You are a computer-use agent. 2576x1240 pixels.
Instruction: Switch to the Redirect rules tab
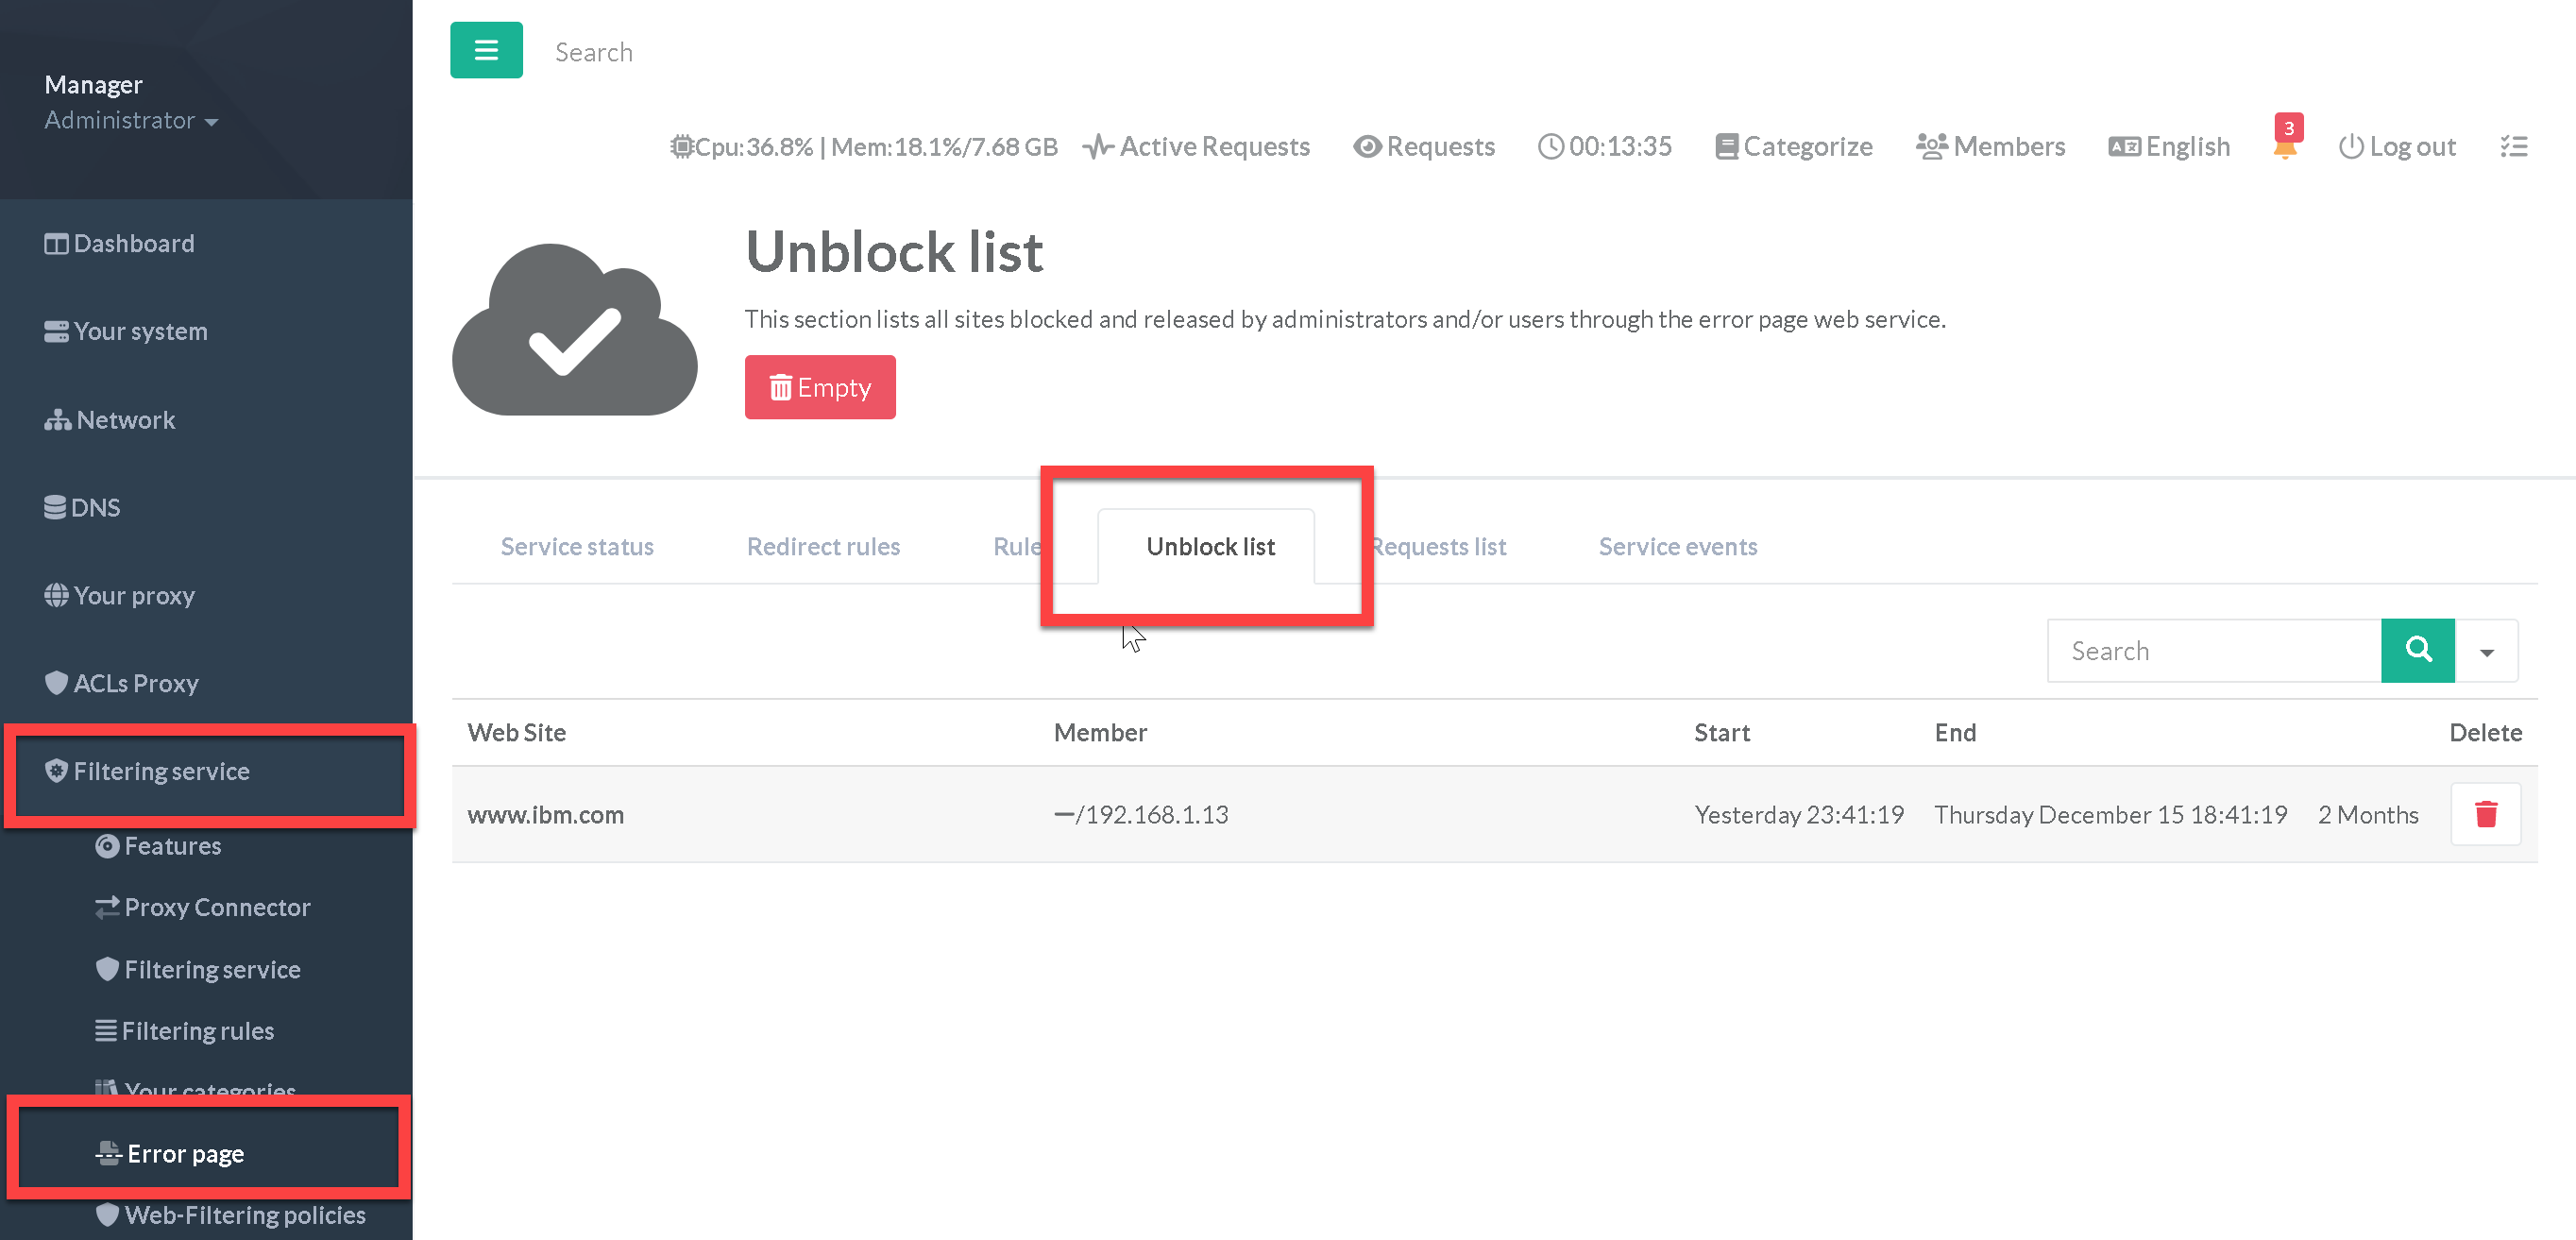(x=823, y=546)
